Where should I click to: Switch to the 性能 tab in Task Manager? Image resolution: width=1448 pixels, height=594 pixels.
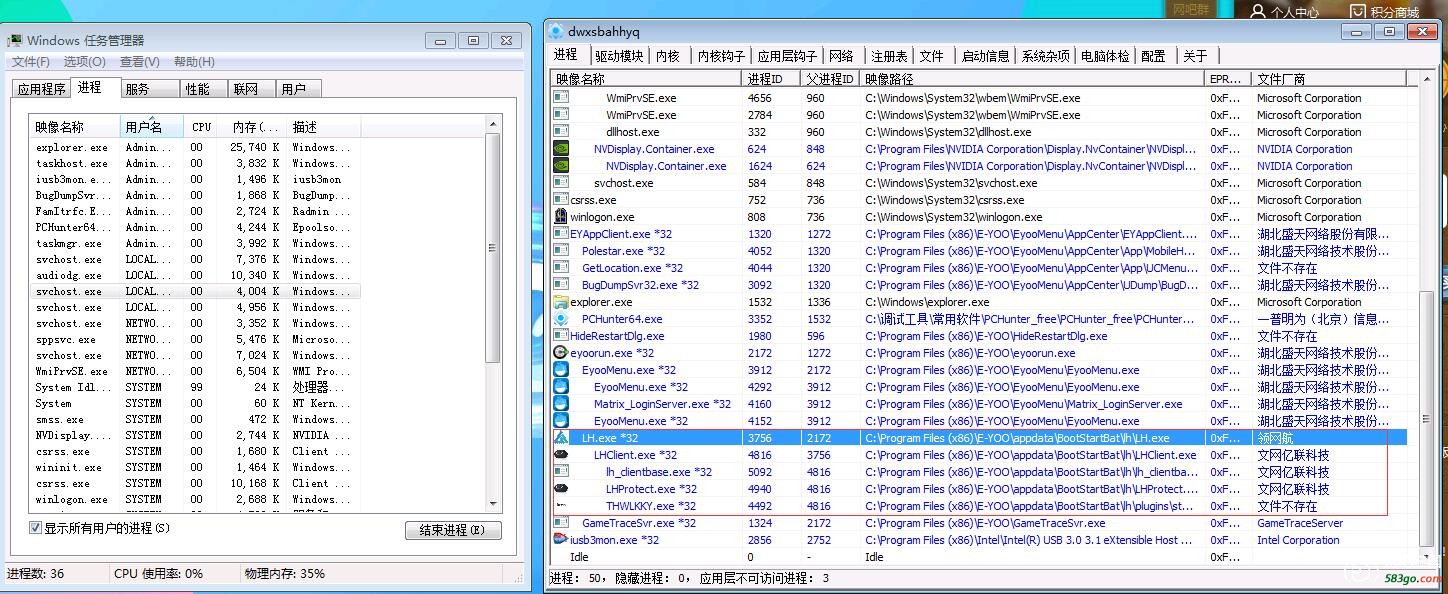198,89
